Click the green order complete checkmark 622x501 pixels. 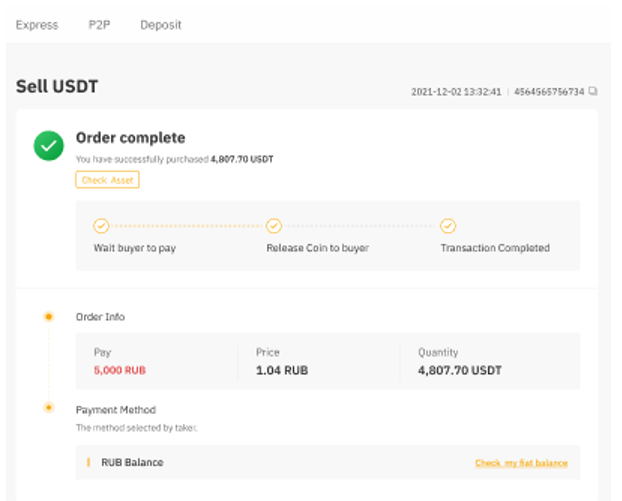click(49, 147)
